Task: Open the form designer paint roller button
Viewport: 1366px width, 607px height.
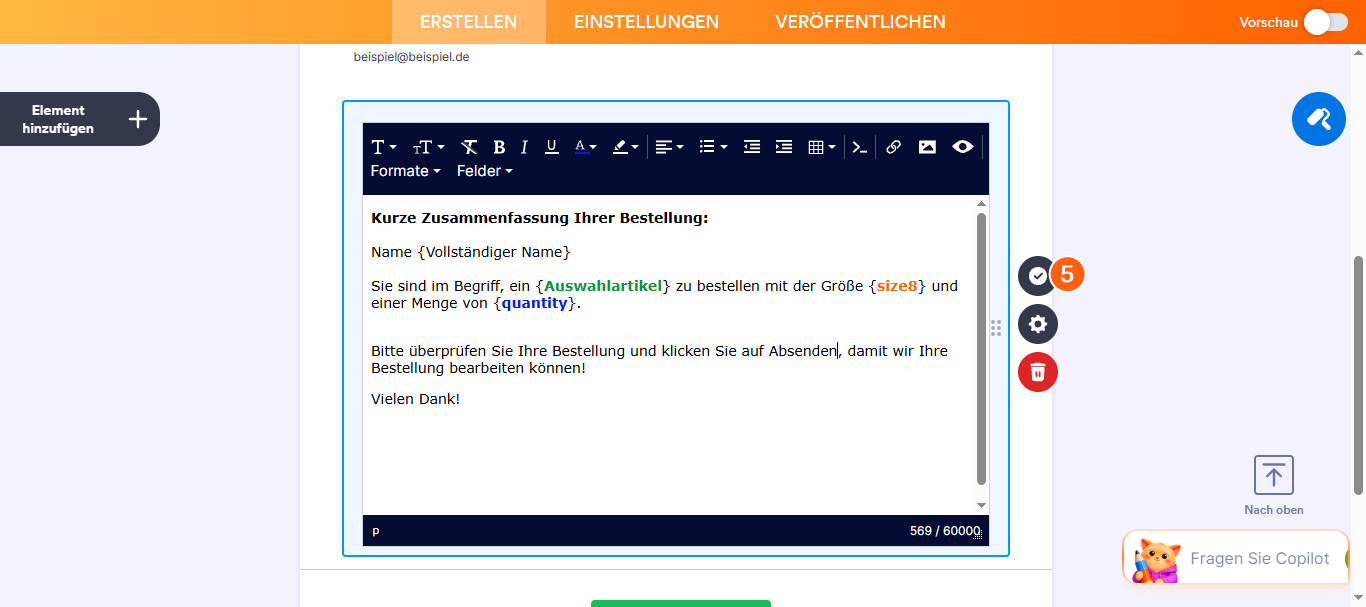Action: (1319, 119)
